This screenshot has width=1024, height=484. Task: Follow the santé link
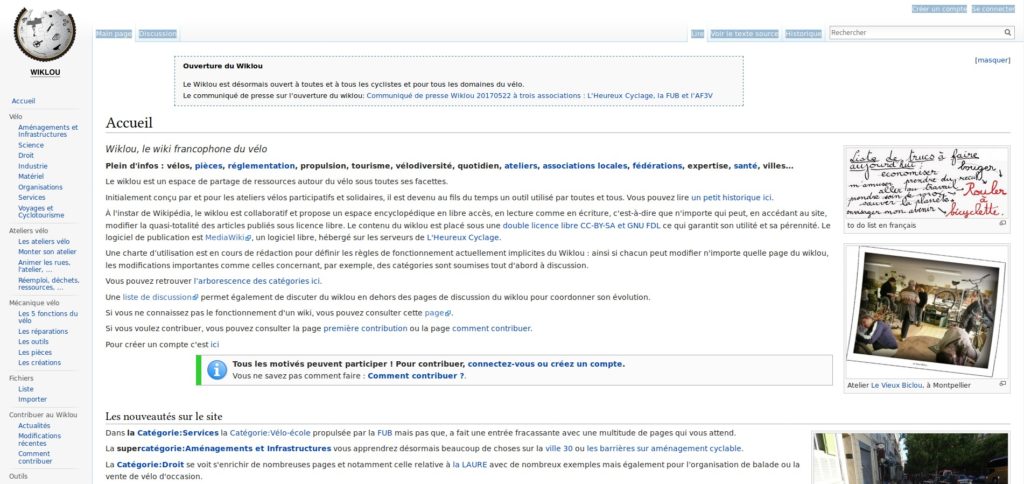click(x=745, y=166)
